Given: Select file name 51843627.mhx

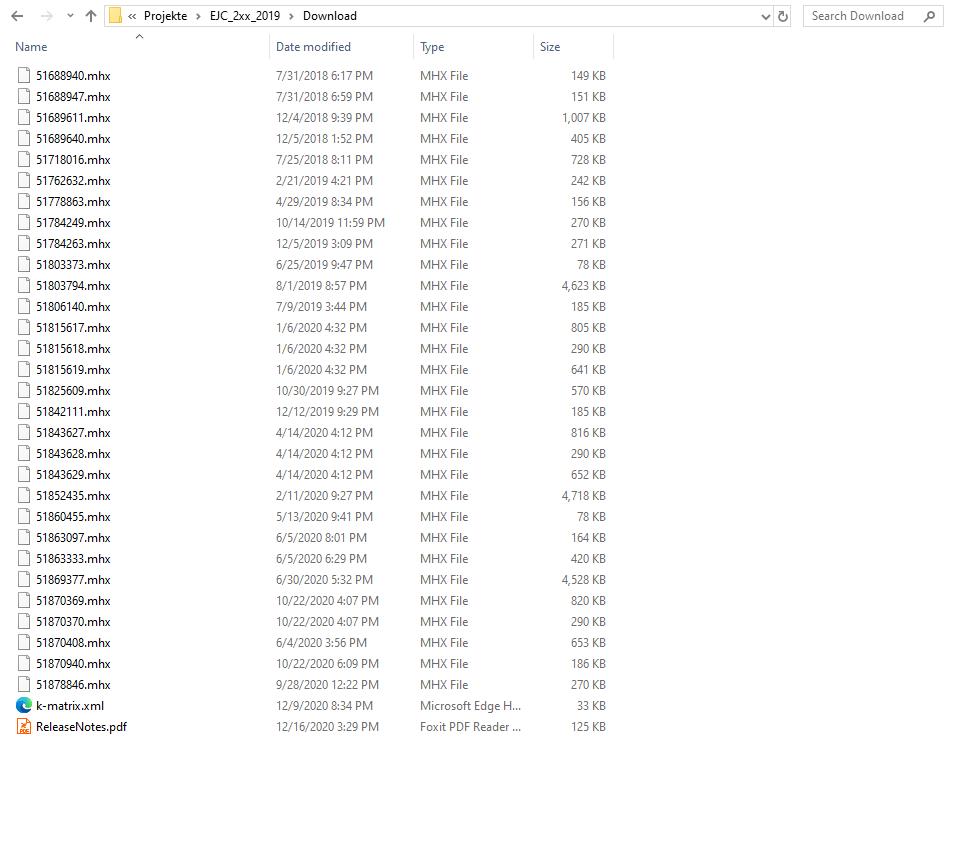Looking at the screenshot, I should (x=73, y=433).
